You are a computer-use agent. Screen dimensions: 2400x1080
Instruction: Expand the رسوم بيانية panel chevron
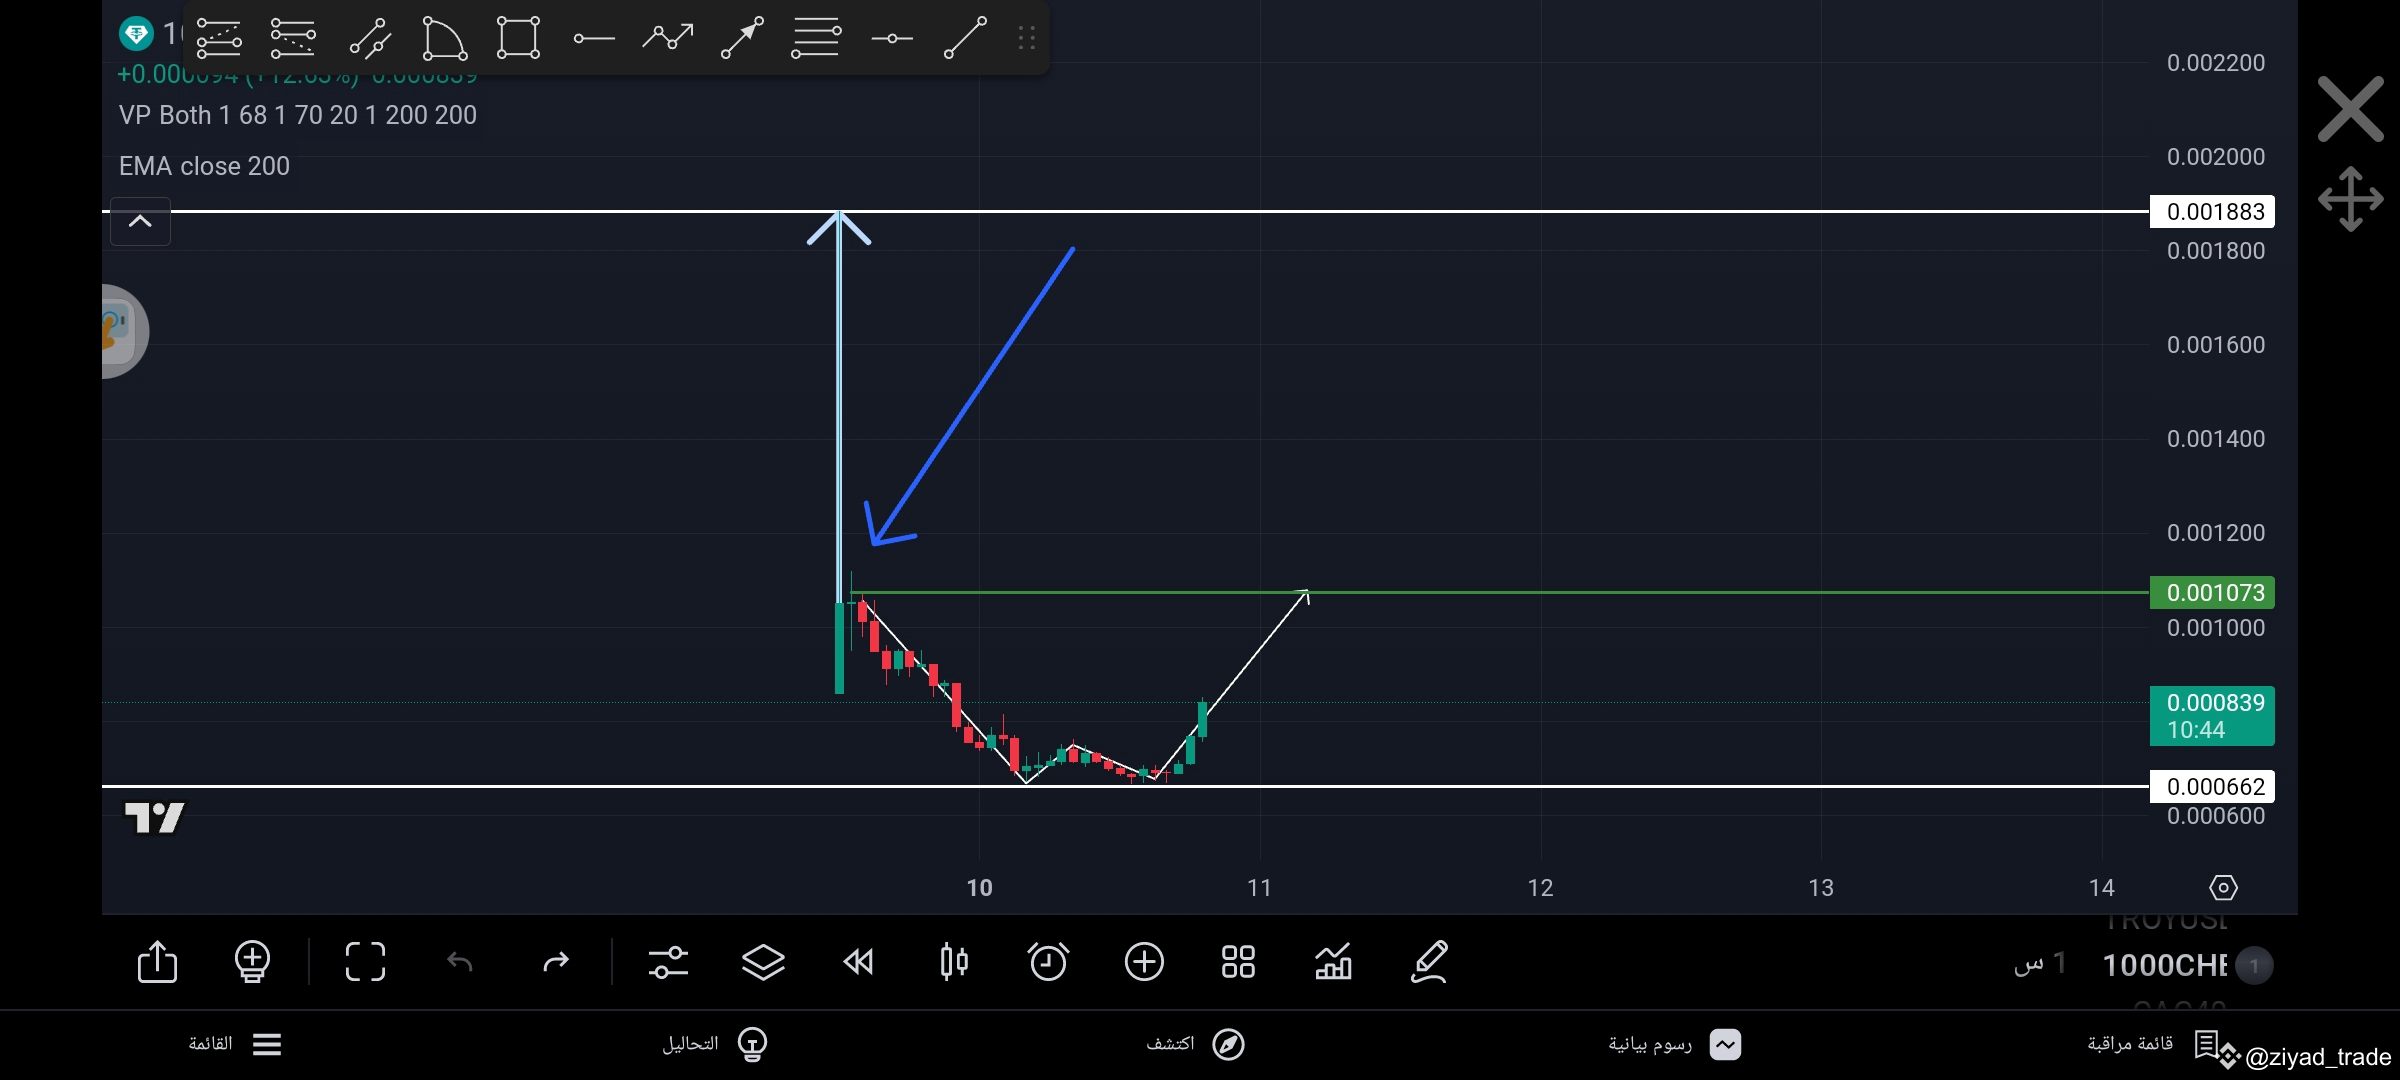pos(1725,1044)
